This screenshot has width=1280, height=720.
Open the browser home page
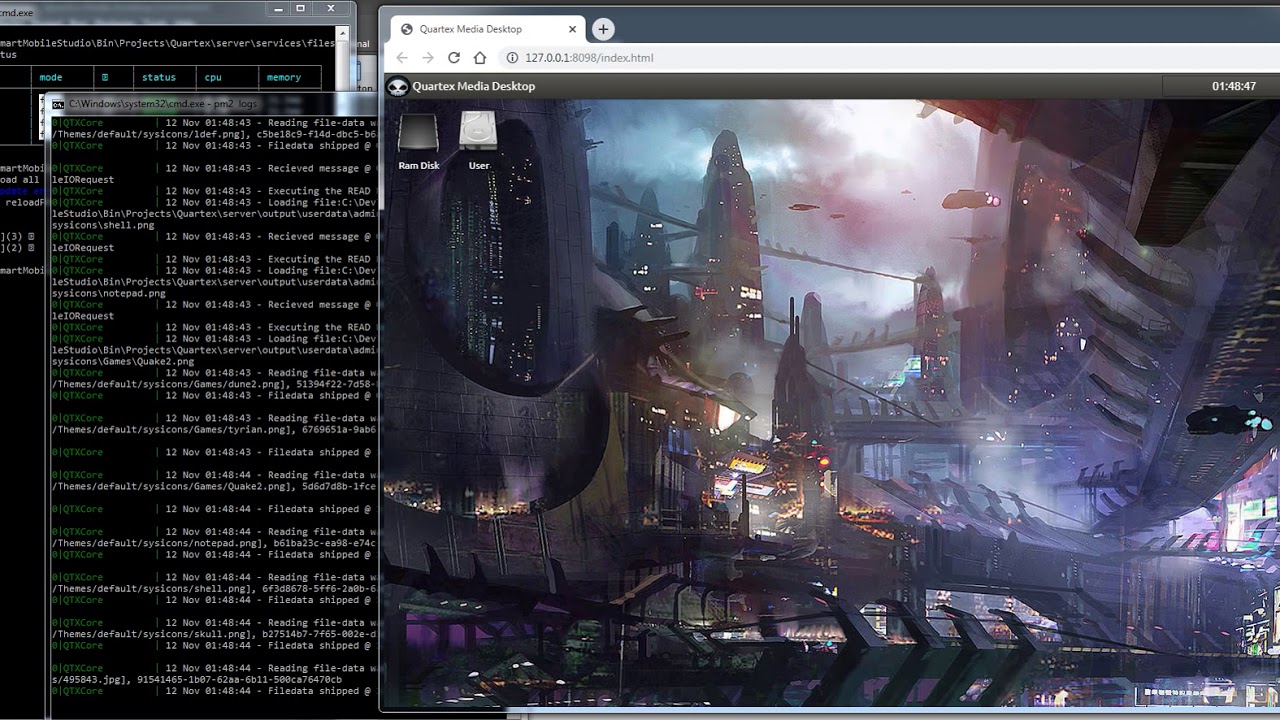tap(480, 58)
